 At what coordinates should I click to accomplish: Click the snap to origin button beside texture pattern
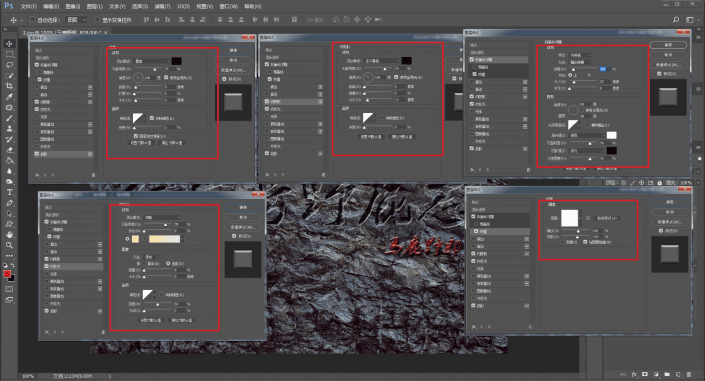pos(608,218)
